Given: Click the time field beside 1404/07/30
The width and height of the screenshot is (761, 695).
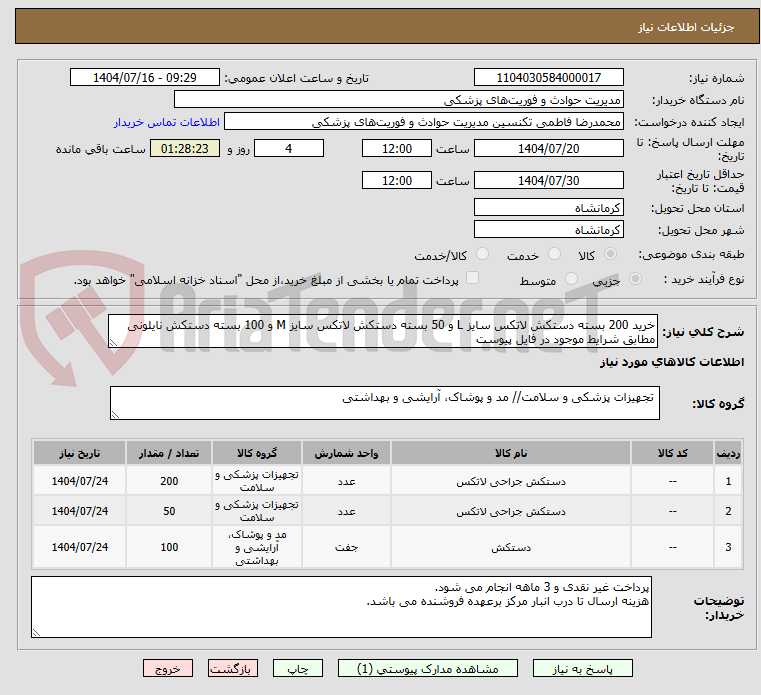Looking at the screenshot, I should click(397, 180).
